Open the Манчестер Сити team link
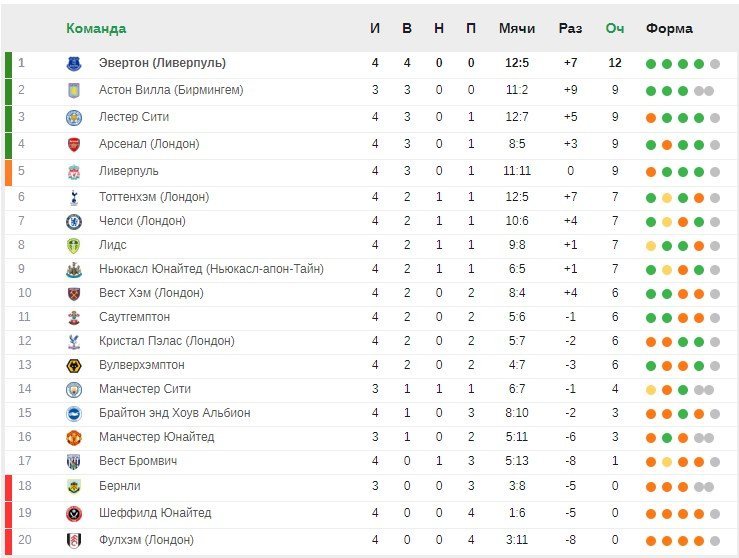This screenshot has width=739, height=558. tap(145, 389)
